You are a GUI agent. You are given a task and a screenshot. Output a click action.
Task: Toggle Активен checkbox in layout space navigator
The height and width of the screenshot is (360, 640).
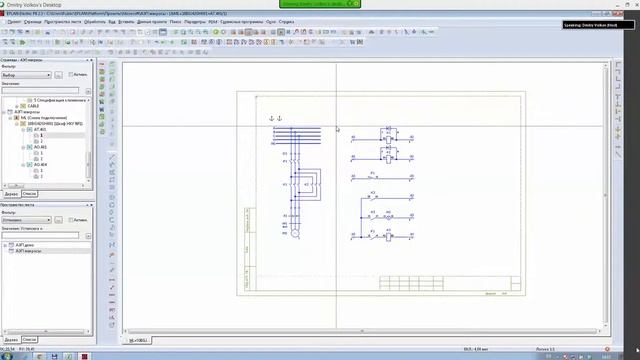click(x=71, y=220)
